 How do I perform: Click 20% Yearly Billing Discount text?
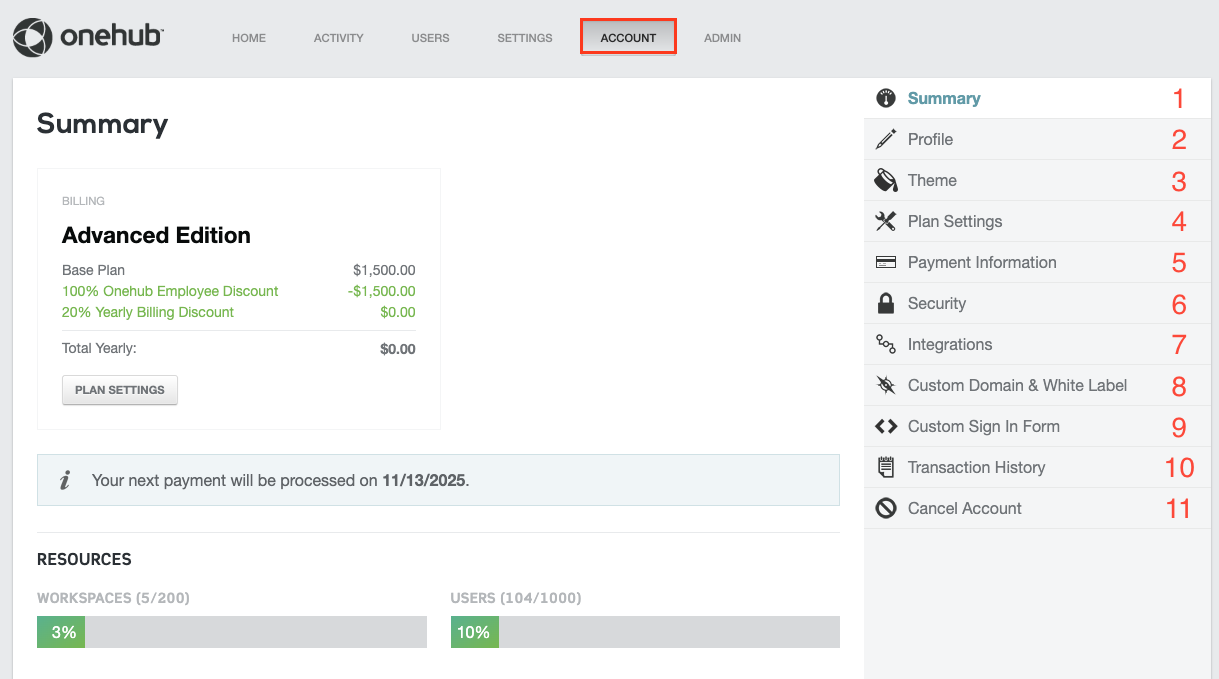tap(148, 312)
